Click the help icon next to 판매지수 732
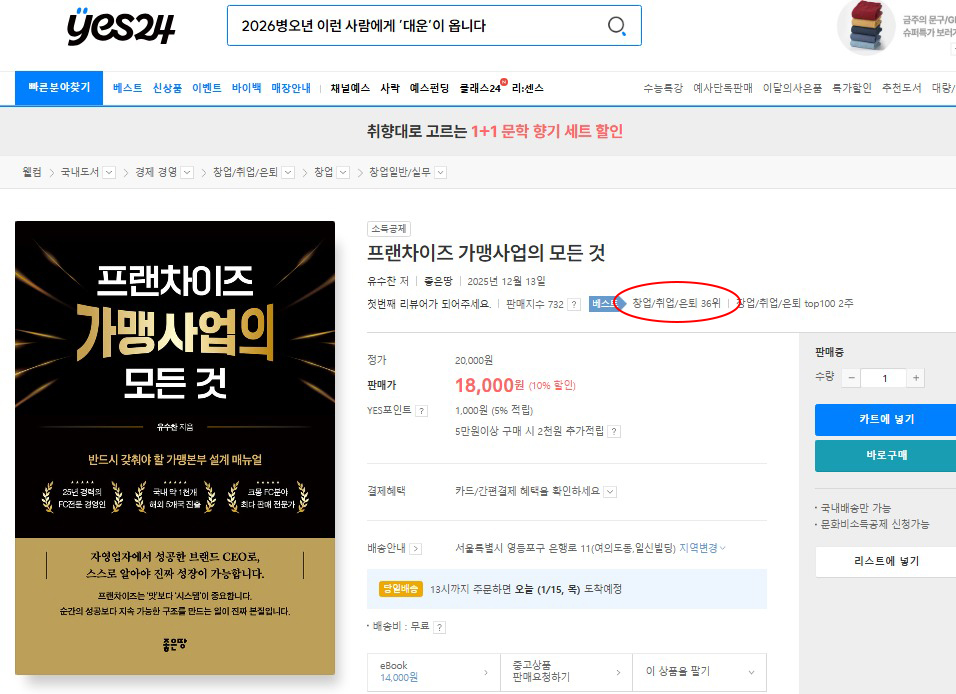Image resolution: width=956 pixels, height=694 pixels. point(574,304)
